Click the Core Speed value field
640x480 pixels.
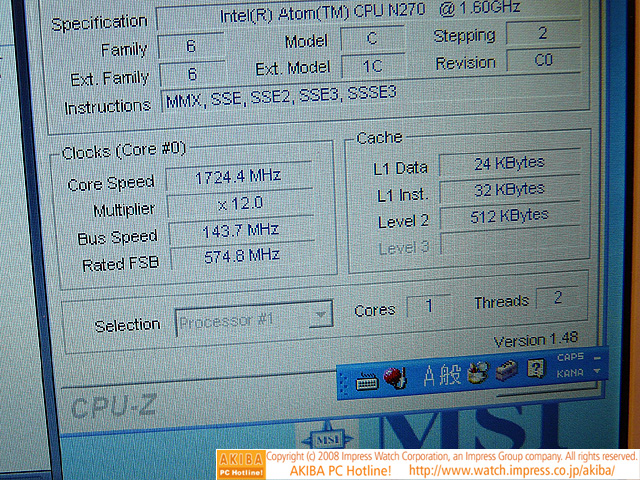pyautogui.click(x=238, y=177)
